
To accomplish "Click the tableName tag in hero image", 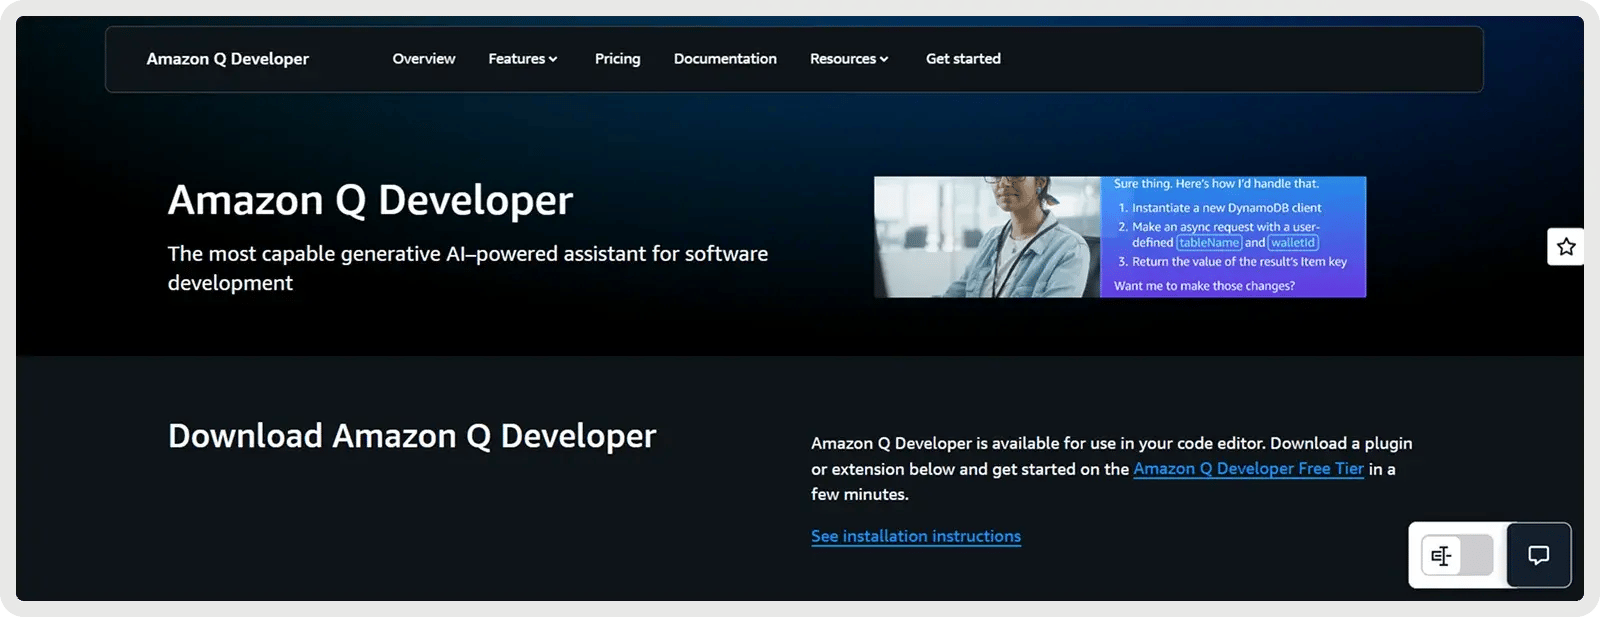I will pos(1208,243).
